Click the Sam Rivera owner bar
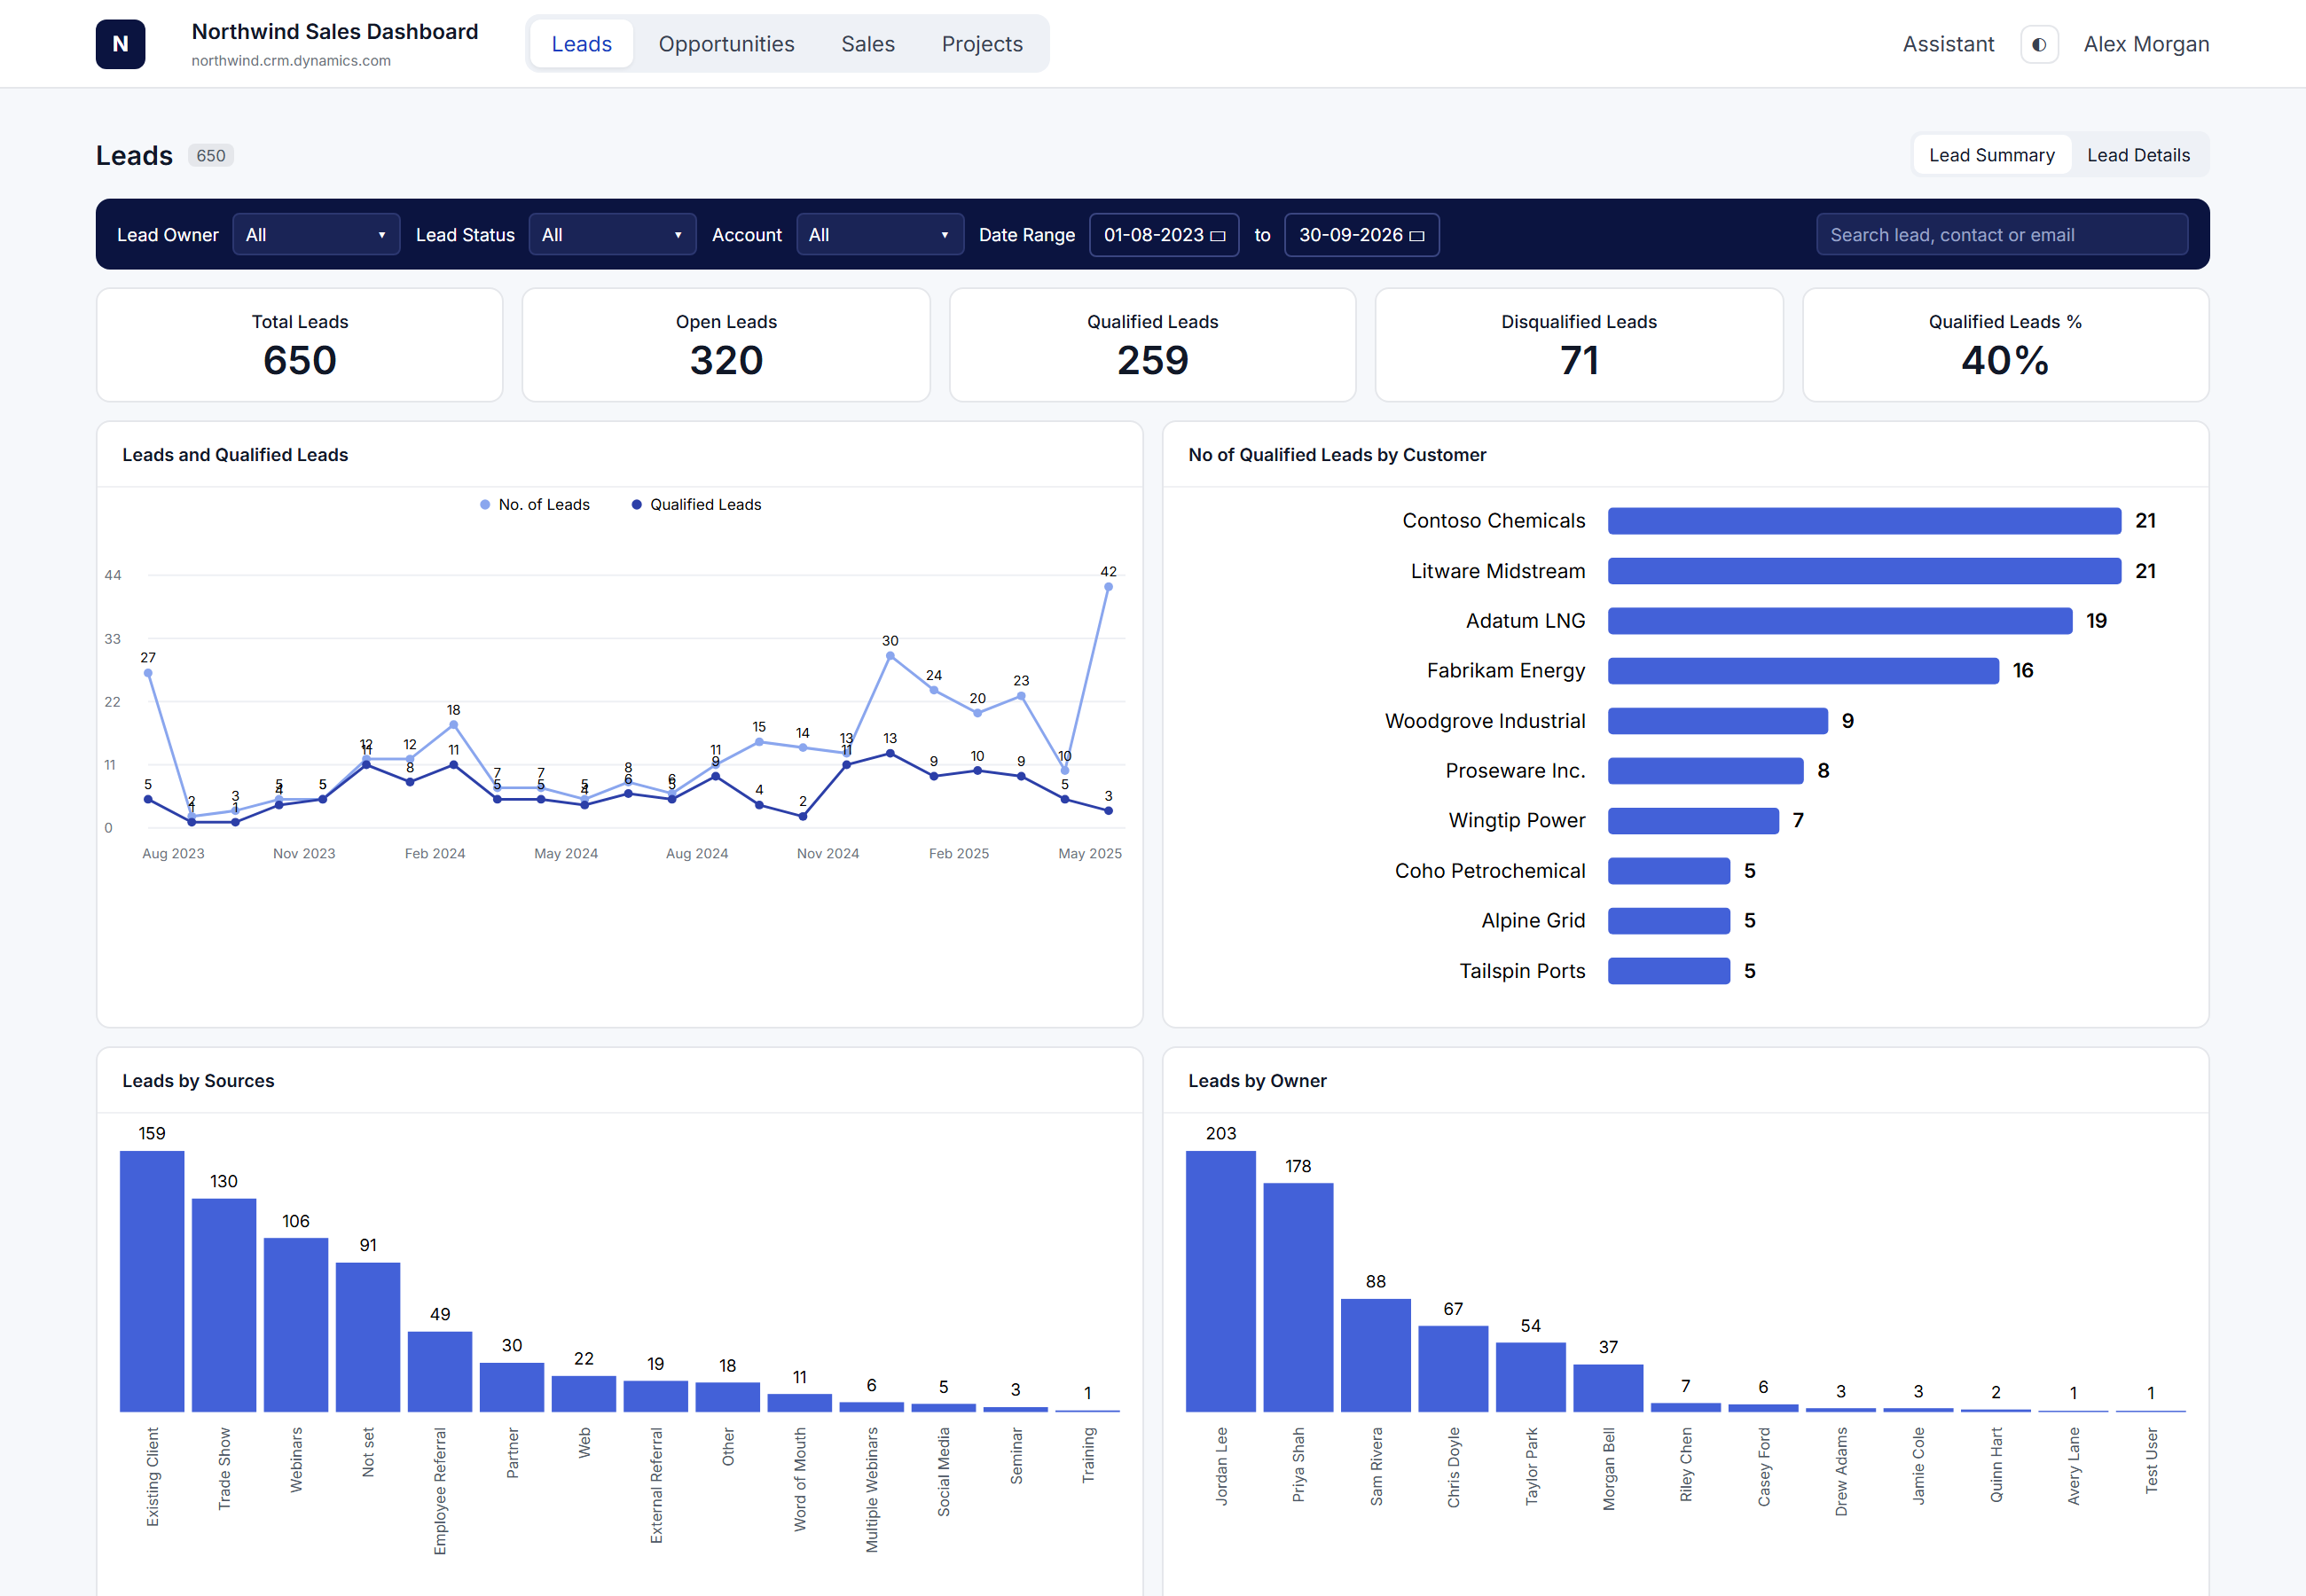Screen dimensions: 2306x1596 1376,1355
